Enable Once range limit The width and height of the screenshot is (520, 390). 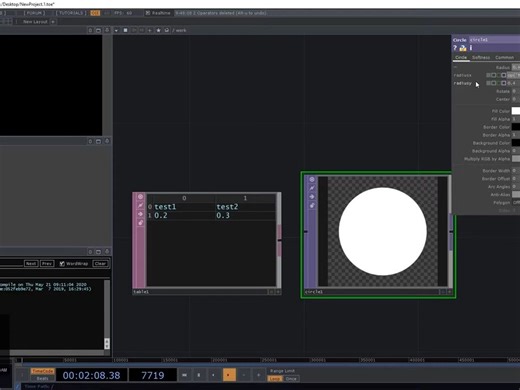coord(291,379)
